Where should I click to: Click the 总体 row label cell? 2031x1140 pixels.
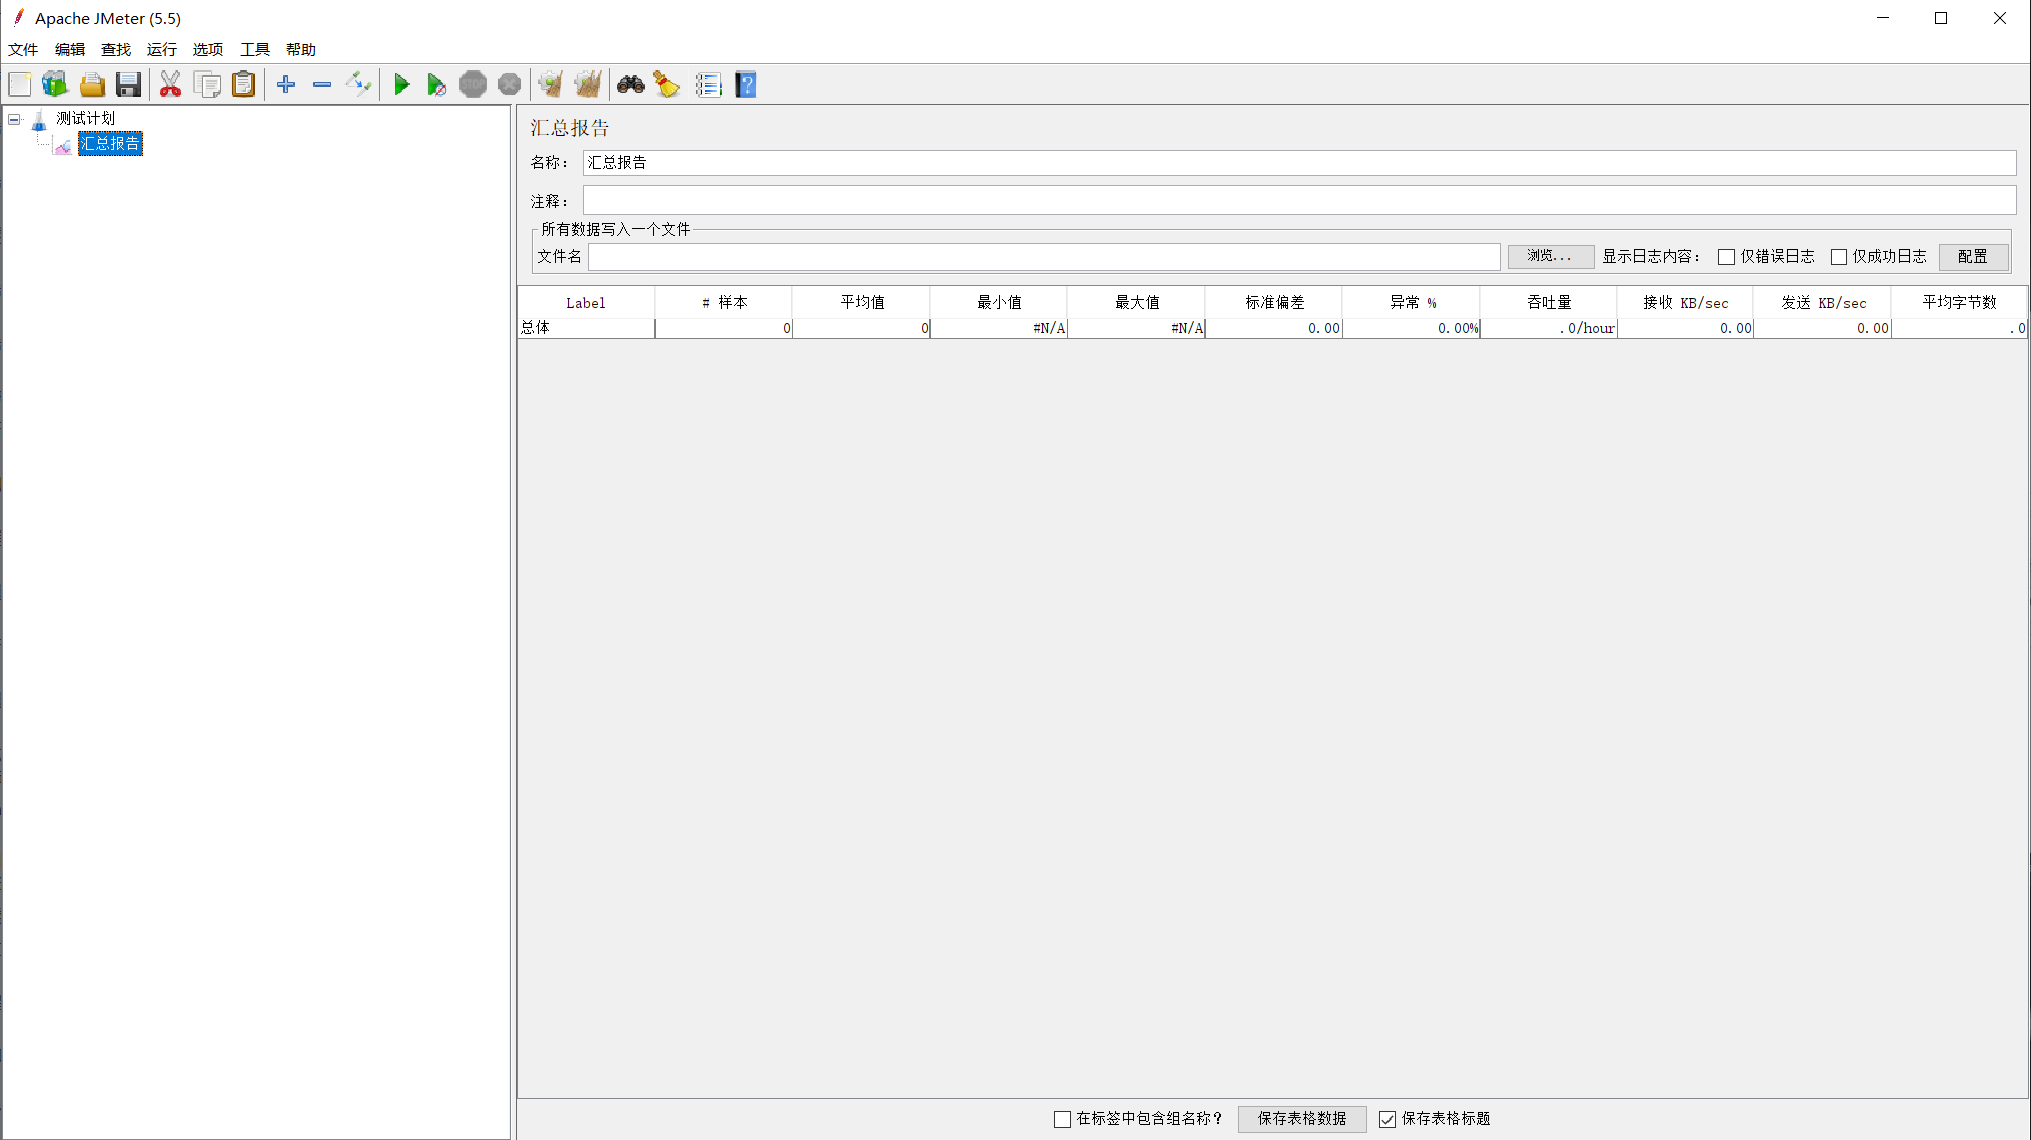(x=586, y=328)
